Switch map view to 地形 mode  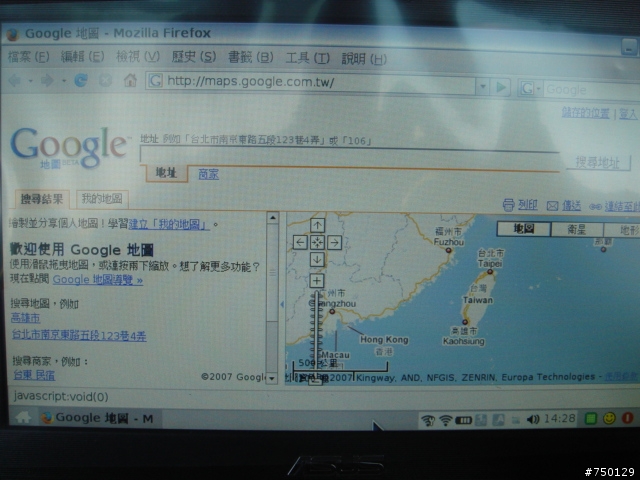pyautogui.click(x=622, y=230)
